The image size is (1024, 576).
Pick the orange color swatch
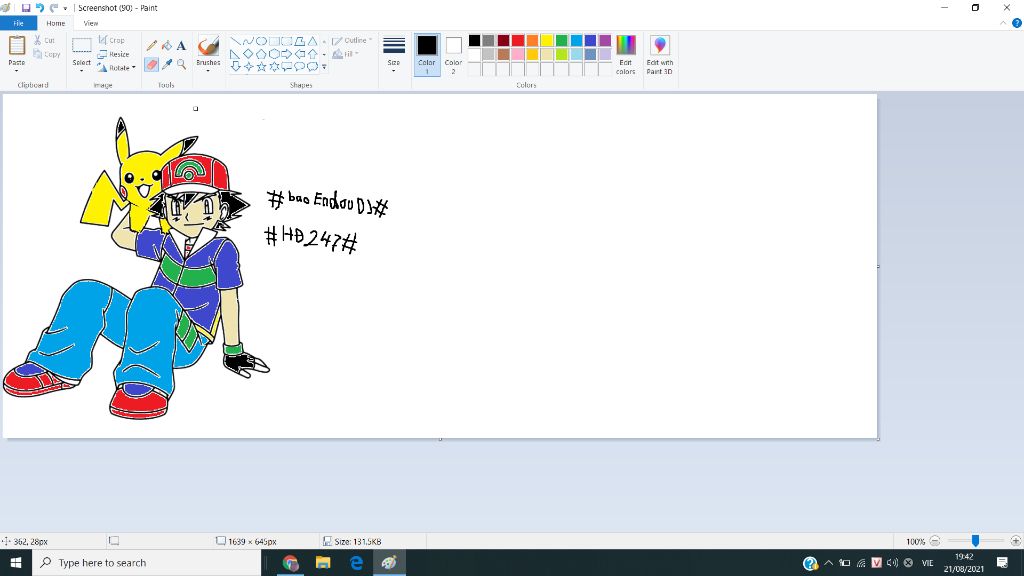pos(532,40)
